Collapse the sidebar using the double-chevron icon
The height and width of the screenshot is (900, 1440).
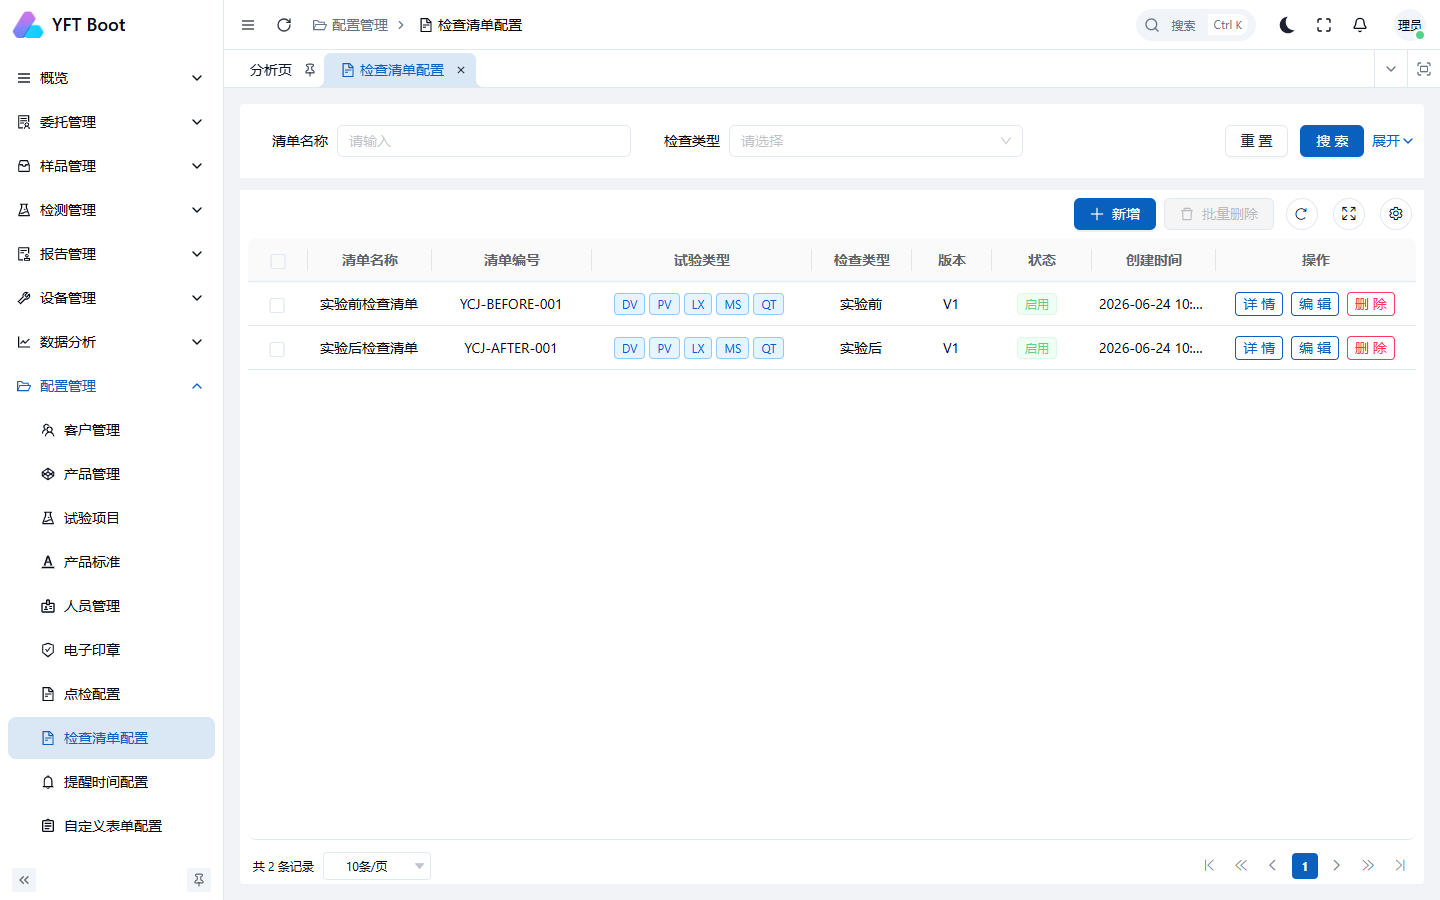[24, 880]
